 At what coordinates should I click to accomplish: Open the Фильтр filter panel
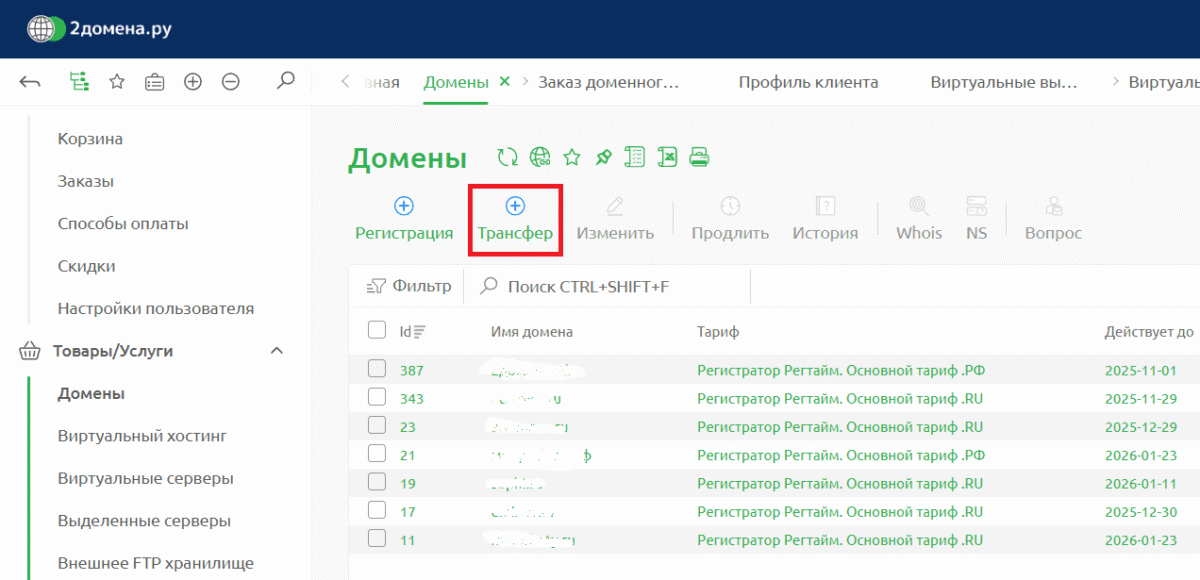coord(410,286)
